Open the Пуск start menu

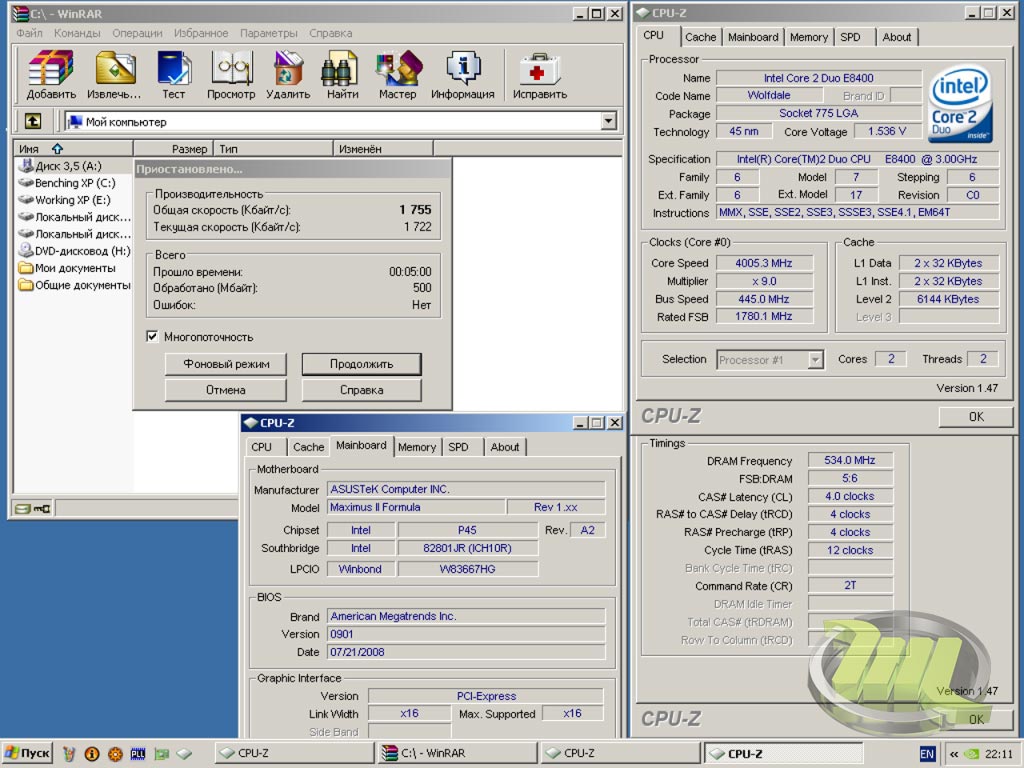tap(27, 753)
